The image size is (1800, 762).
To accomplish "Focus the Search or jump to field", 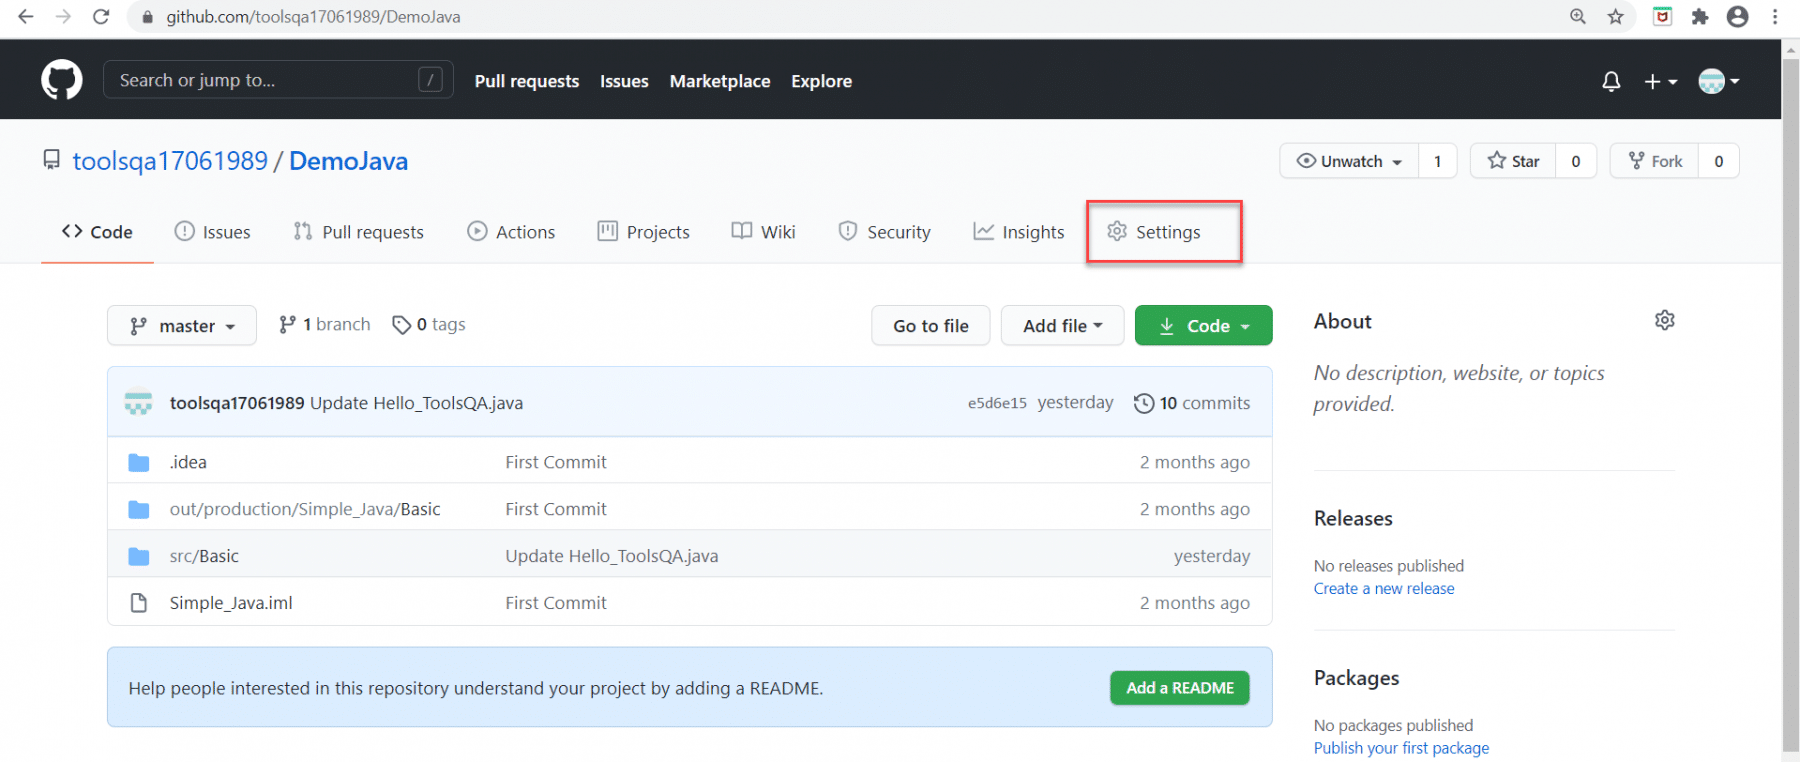I will point(278,80).
